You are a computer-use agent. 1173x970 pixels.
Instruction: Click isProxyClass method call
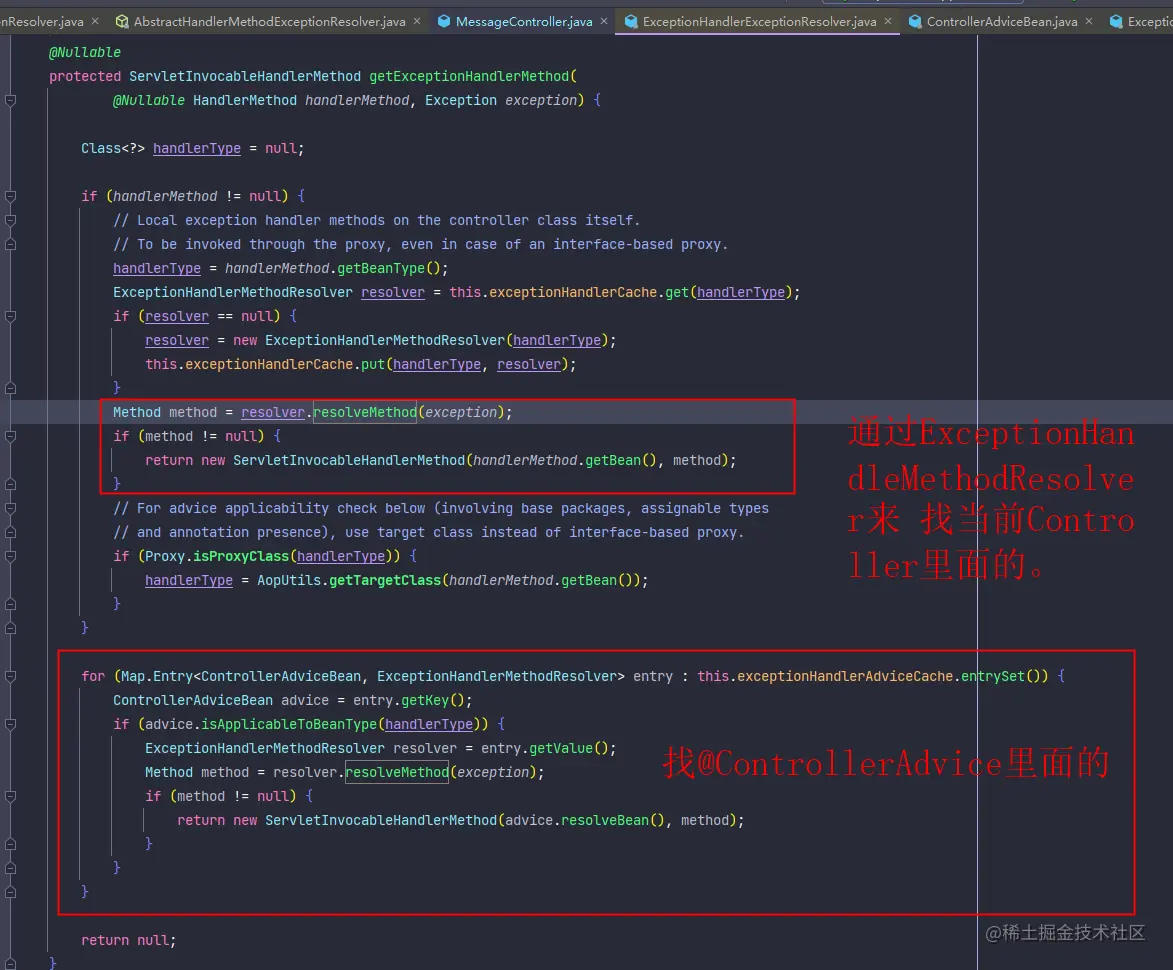(x=241, y=556)
